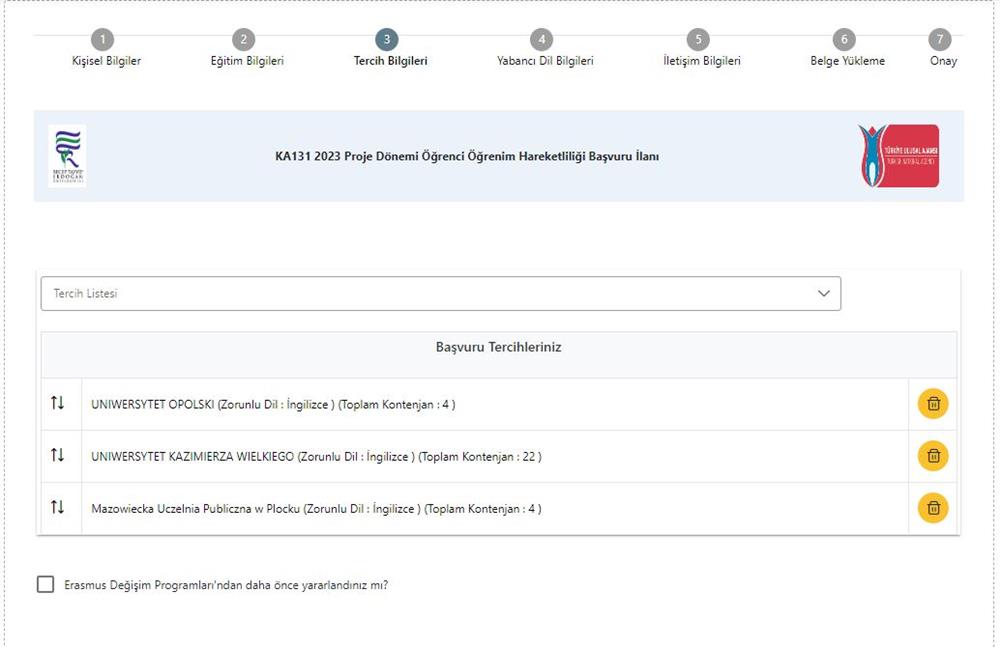Click reorder arrows for KAZIMIERZA WIELKIEGO row
The height and width of the screenshot is (647, 1000).
[57, 455]
